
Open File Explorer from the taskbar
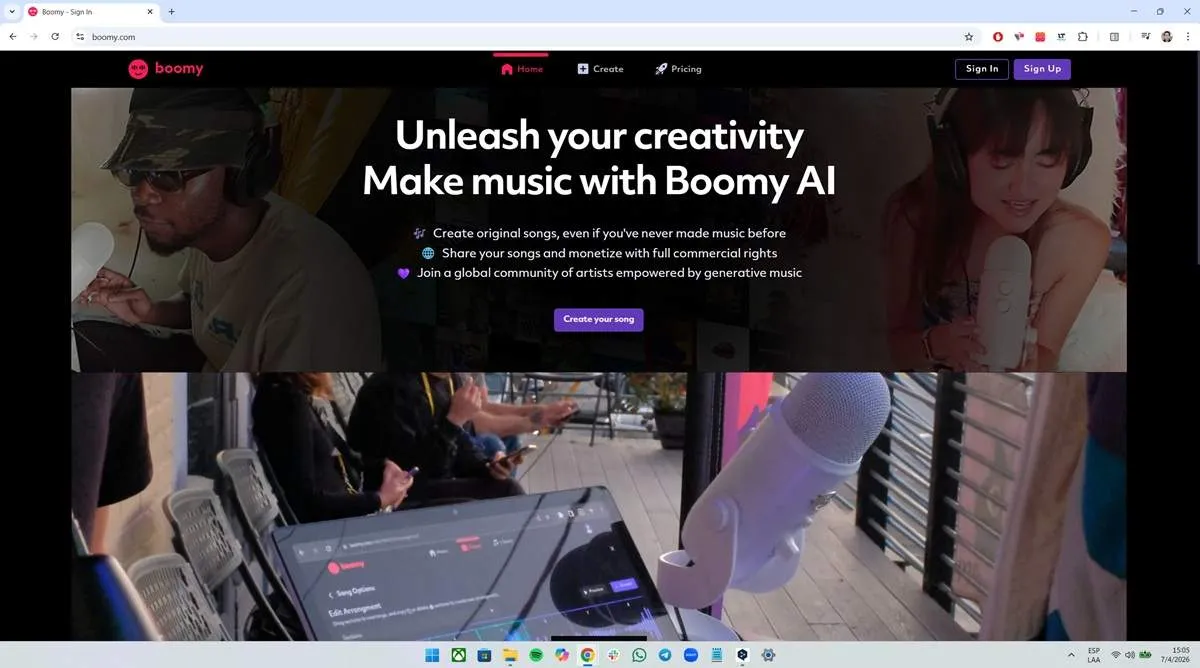(510, 655)
